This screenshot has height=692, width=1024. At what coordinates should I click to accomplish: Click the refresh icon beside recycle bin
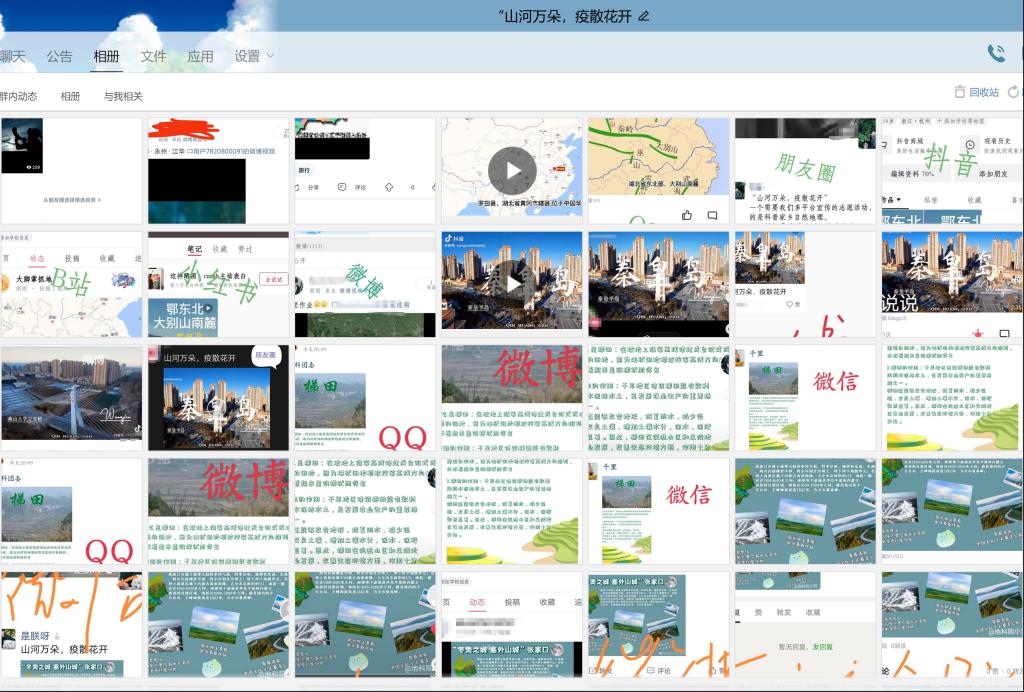pos(1014,92)
